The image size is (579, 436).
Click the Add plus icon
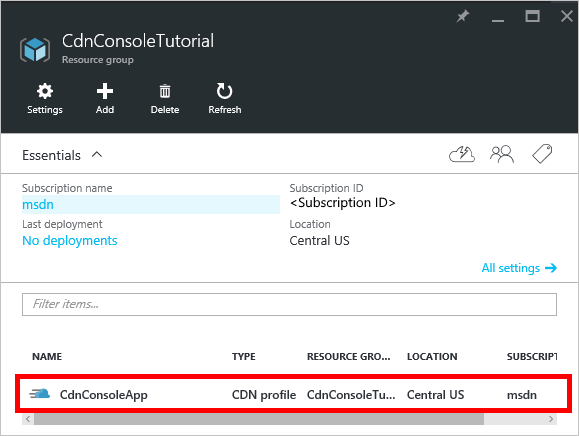click(x=105, y=91)
